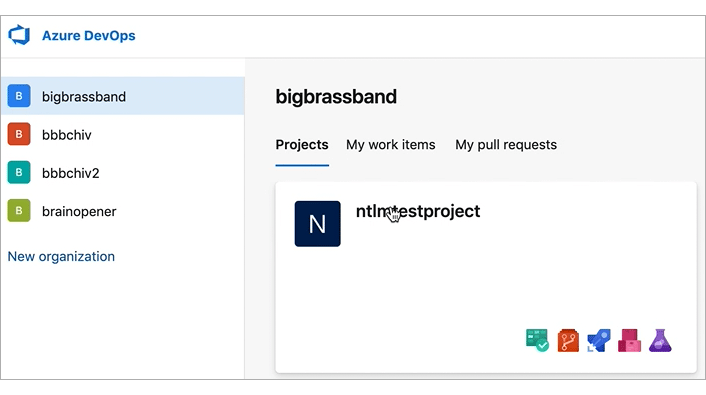Select the brainopener organization
The height and width of the screenshot is (395, 706).
122,211
